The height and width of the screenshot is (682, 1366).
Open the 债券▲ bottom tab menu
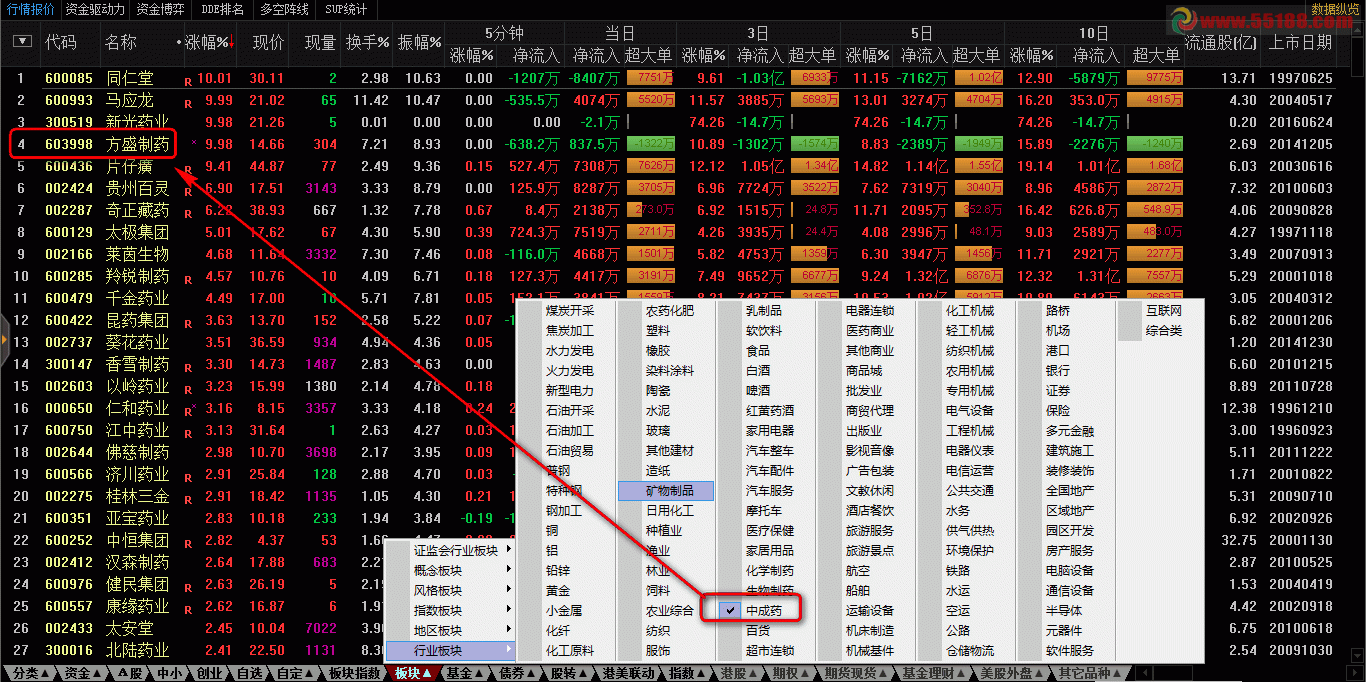517,673
